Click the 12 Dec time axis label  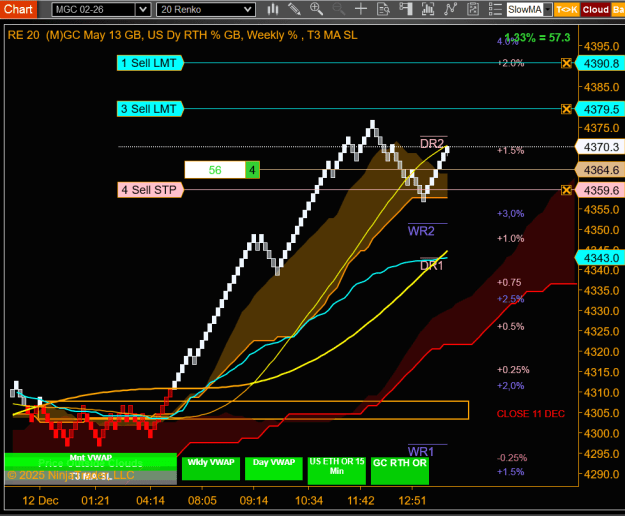pyautogui.click(x=40, y=500)
